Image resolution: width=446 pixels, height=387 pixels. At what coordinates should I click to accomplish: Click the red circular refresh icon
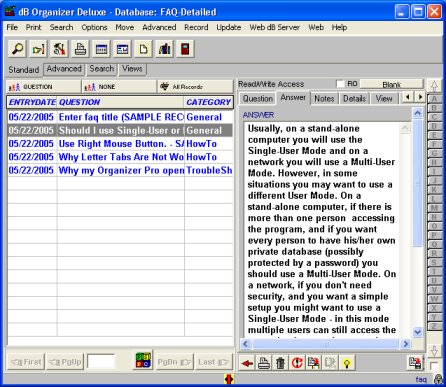[x=297, y=363]
